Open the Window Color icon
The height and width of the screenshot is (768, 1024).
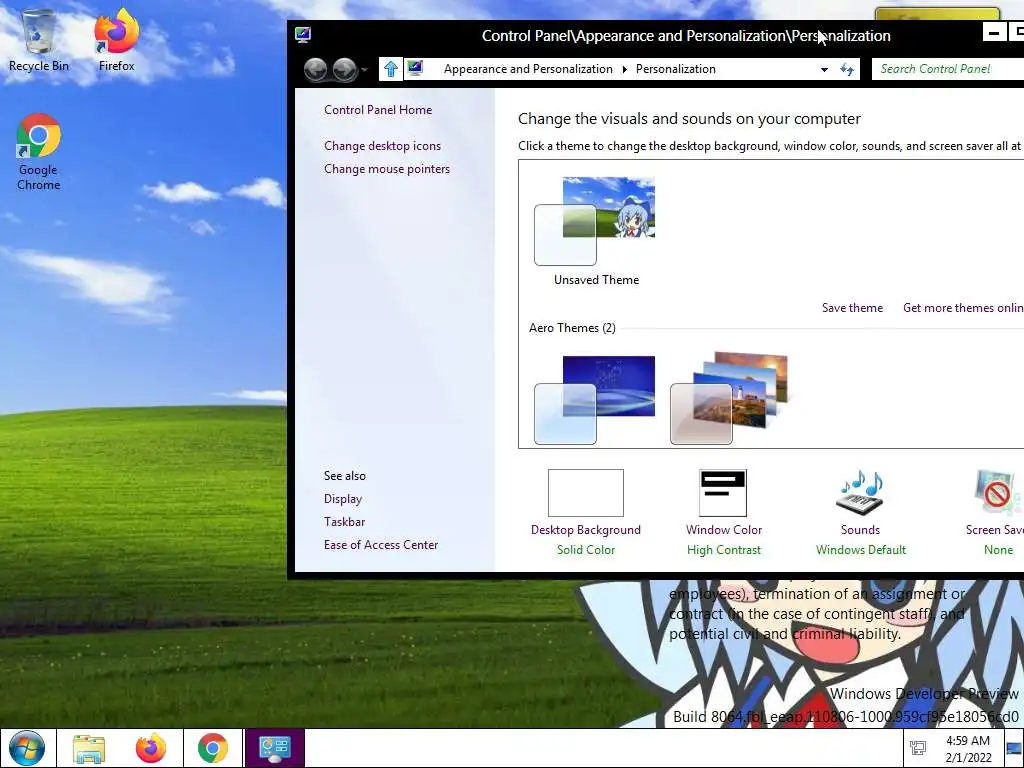[x=723, y=493]
